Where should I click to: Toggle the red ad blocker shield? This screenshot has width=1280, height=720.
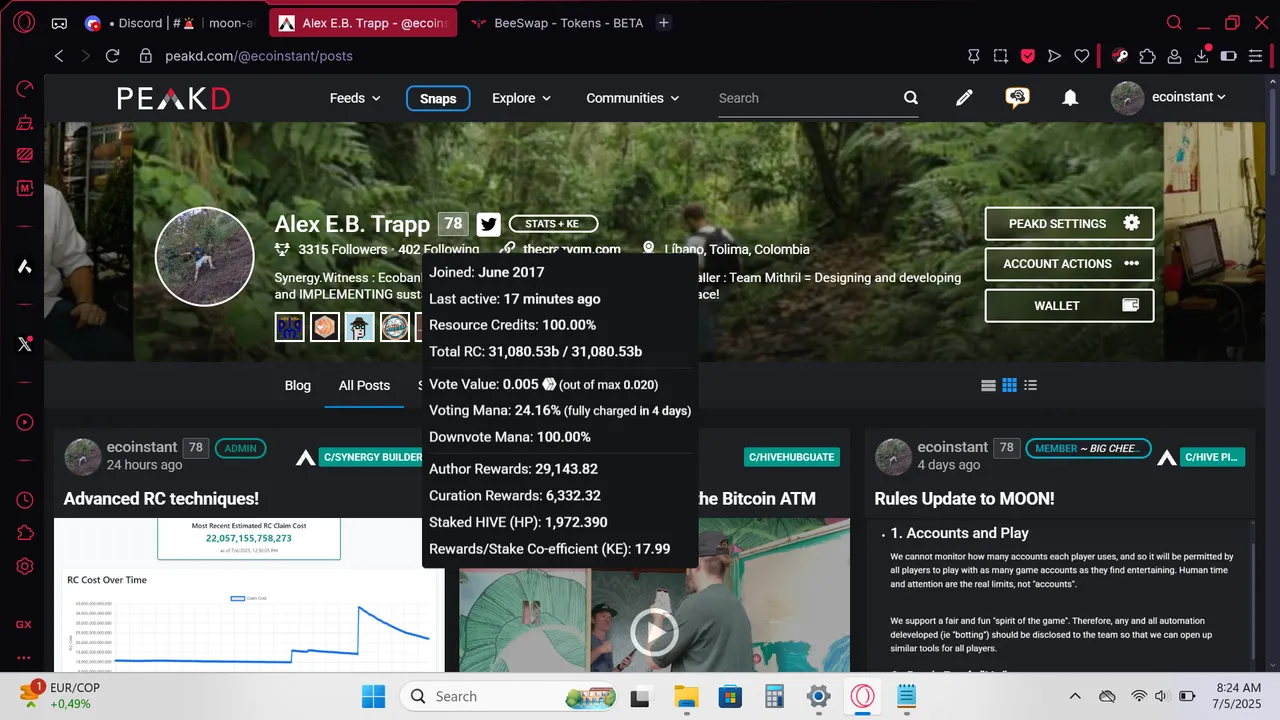1027,56
